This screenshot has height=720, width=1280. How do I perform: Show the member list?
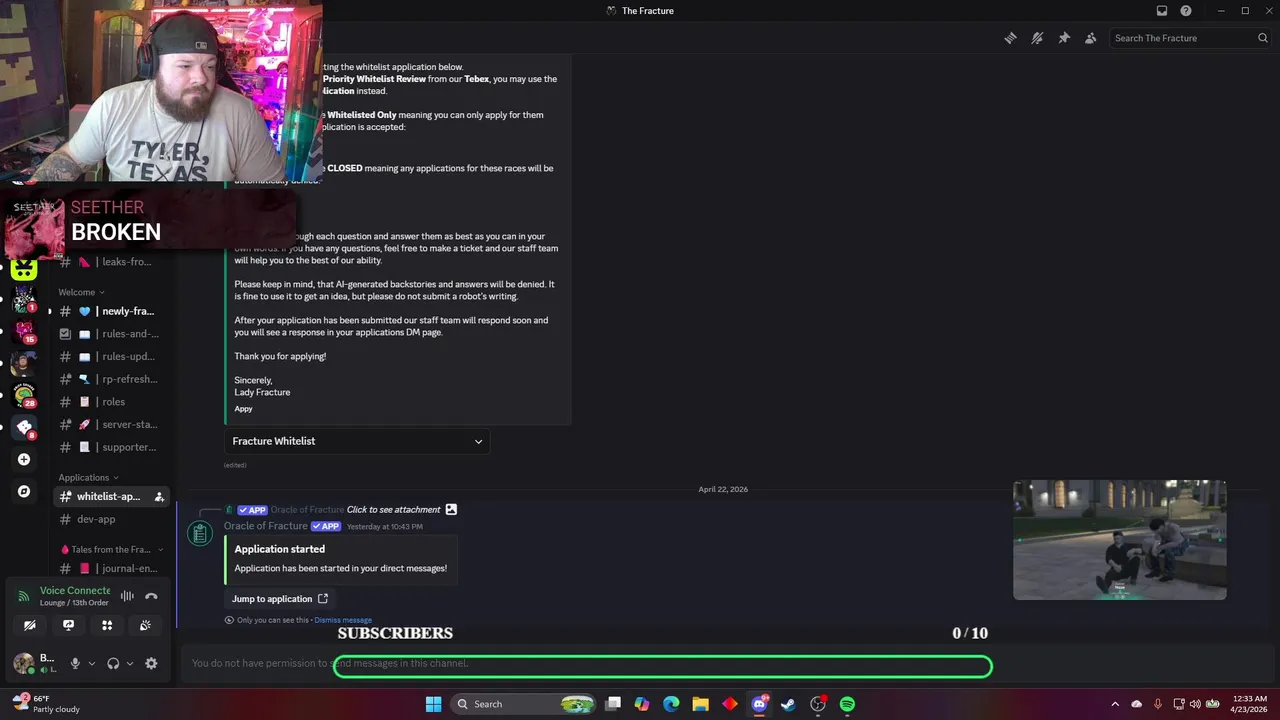tap(1090, 38)
